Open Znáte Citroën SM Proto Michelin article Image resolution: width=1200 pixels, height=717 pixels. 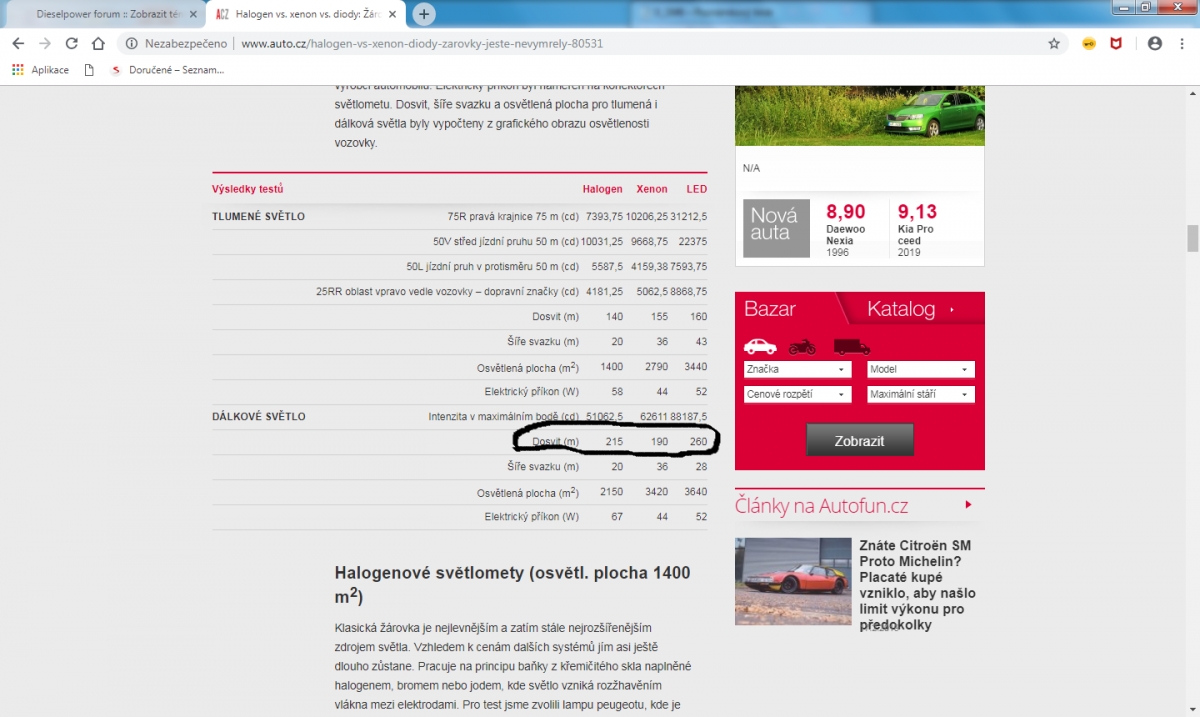point(917,585)
